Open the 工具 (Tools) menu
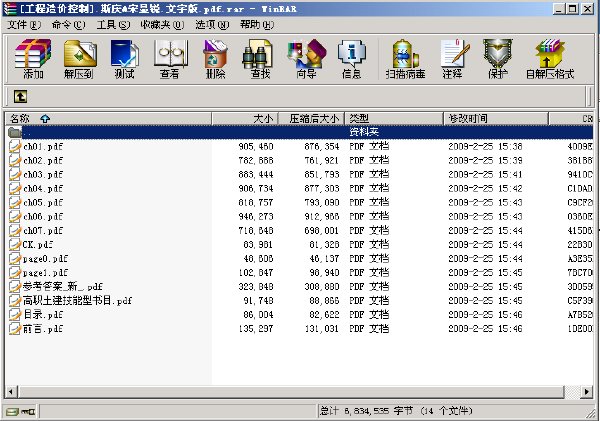Viewport: 600px width, 421px height. pos(113,25)
